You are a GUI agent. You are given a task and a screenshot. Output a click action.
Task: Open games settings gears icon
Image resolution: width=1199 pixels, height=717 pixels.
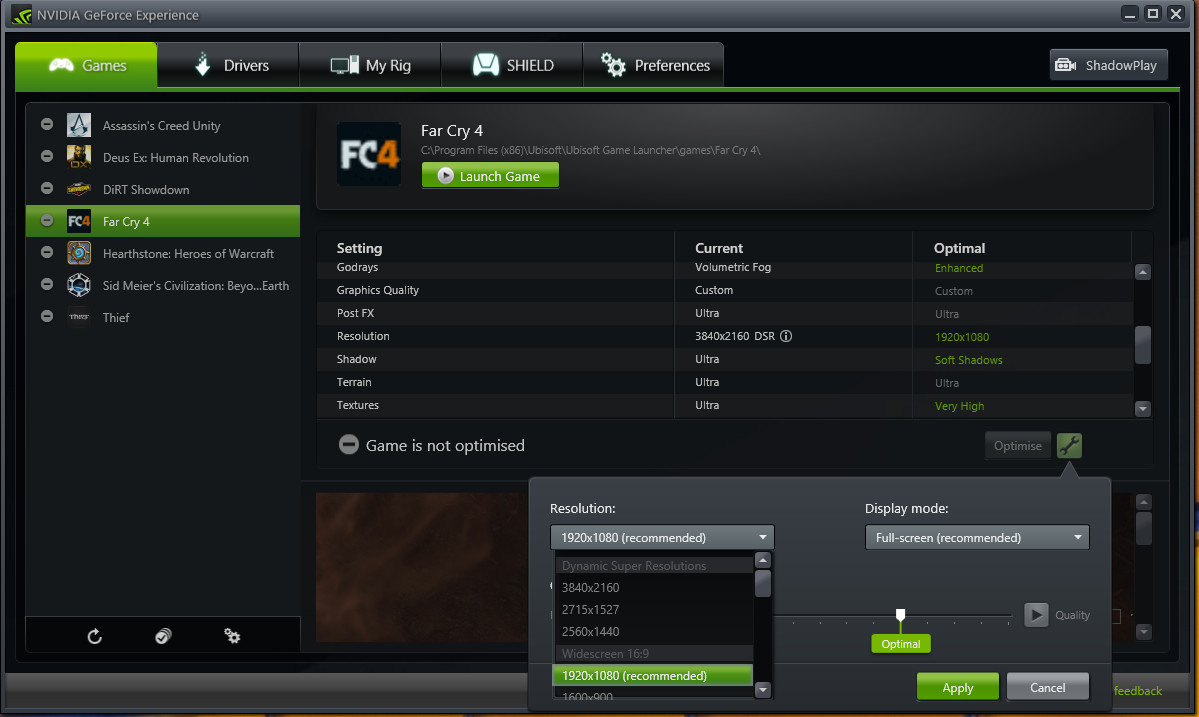click(232, 636)
